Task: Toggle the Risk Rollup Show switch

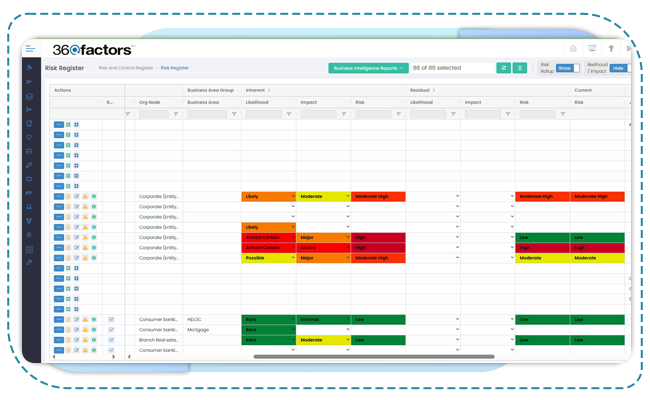Action: (568, 68)
